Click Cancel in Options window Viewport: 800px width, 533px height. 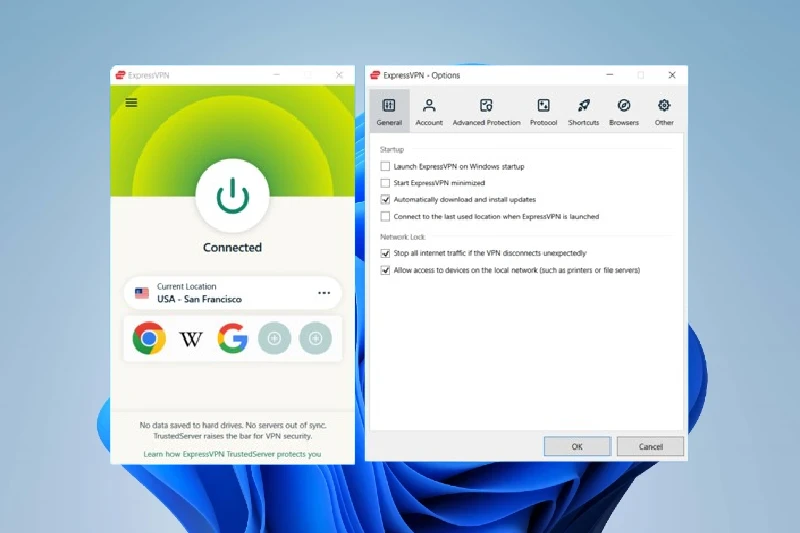[651, 446]
